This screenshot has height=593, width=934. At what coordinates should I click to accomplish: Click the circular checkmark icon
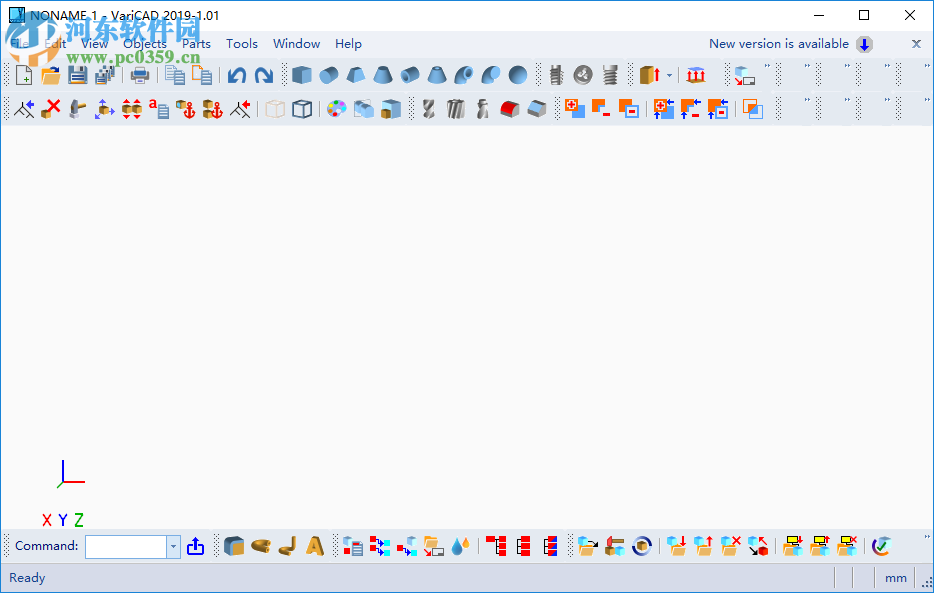coord(881,546)
